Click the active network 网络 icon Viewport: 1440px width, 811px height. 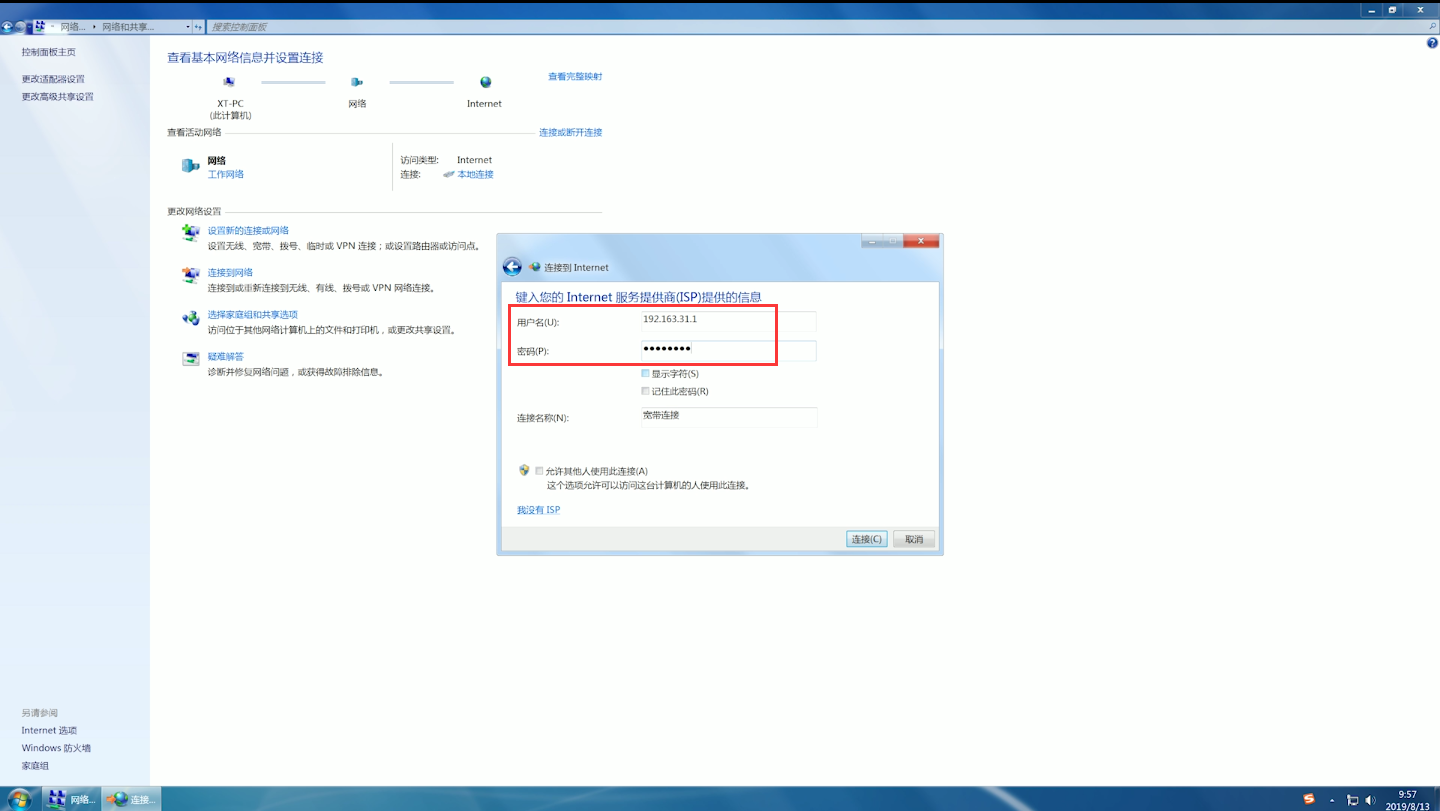(190, 166)
